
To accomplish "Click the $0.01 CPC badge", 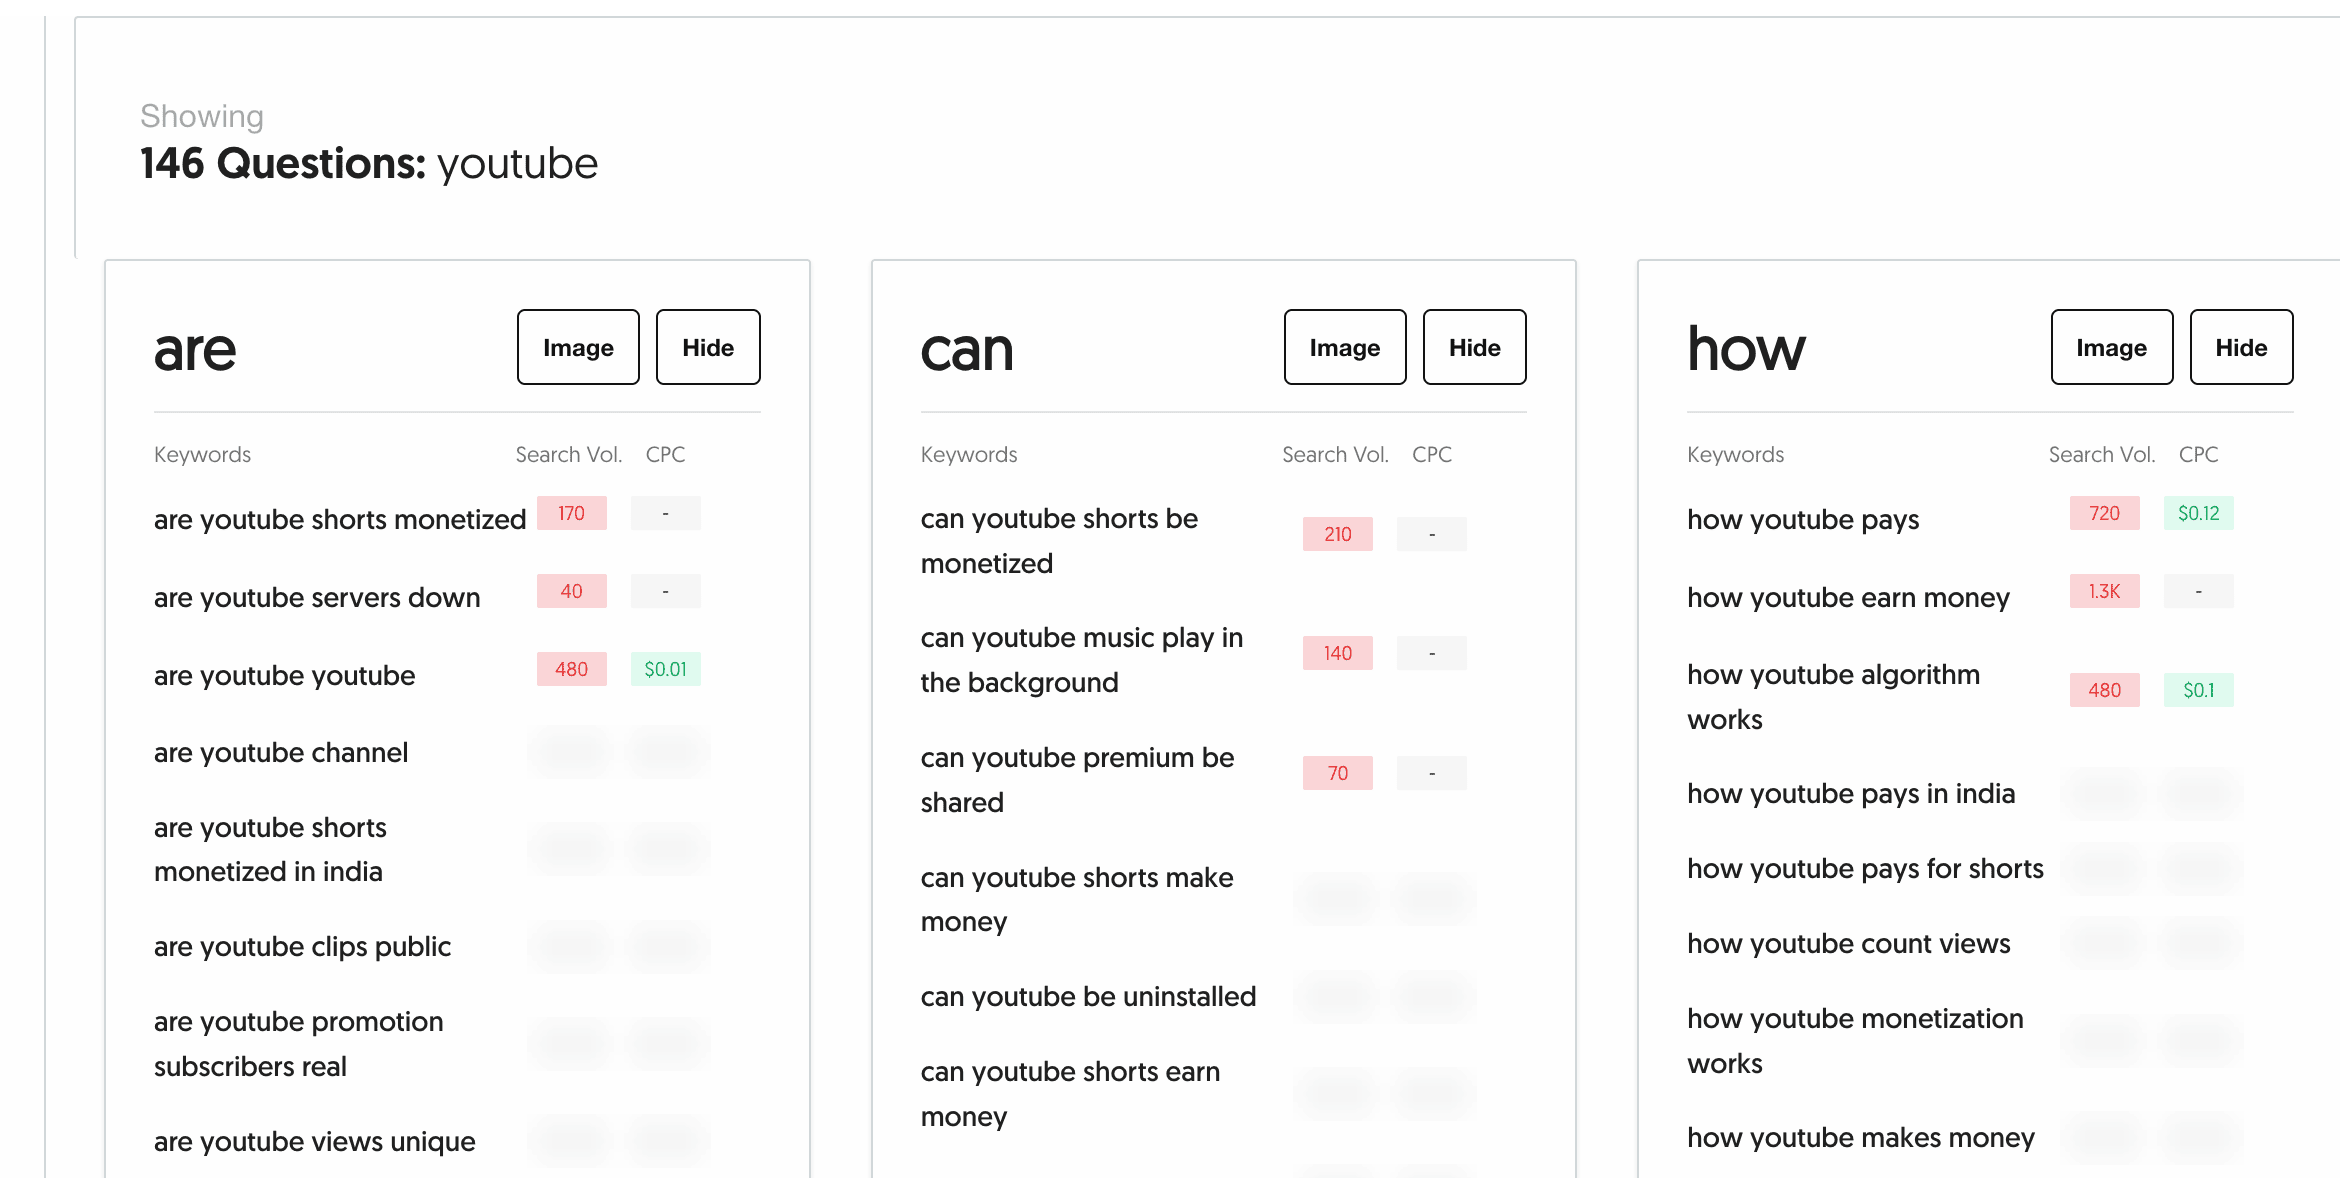I will [x=665, y=669].
